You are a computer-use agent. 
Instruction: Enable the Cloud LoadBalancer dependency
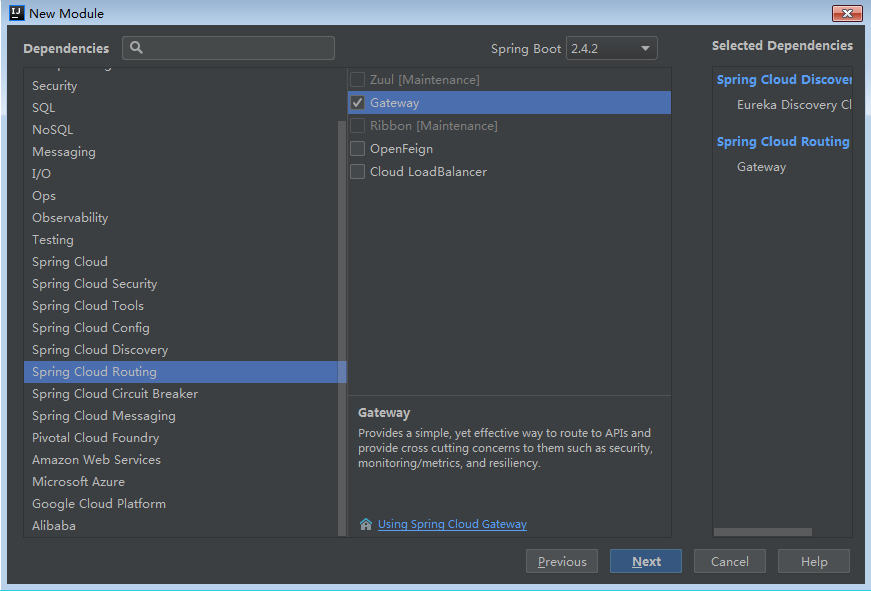click(x=357, y=171)
